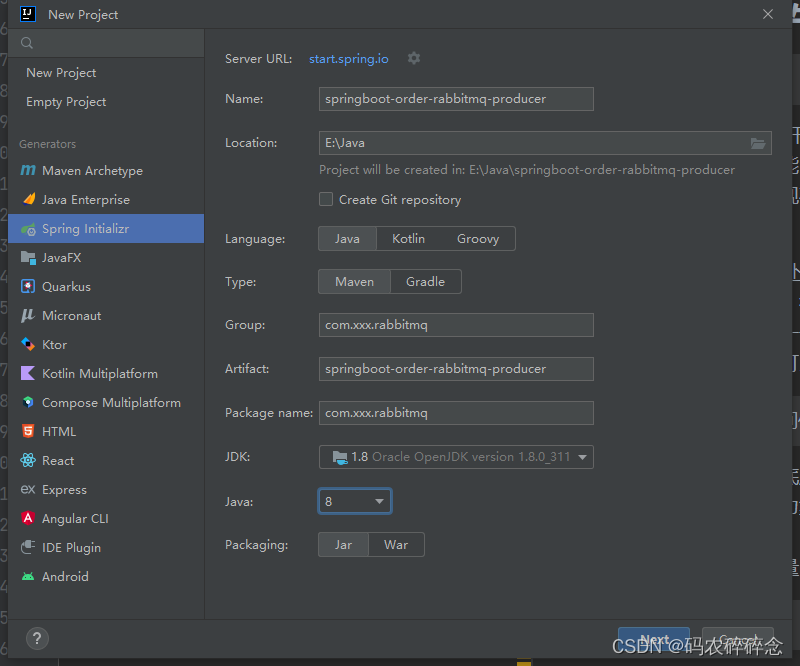Screen dimensions: 800x666
Task: Select Maven Archetype generator label
Action: pos(92,170)
